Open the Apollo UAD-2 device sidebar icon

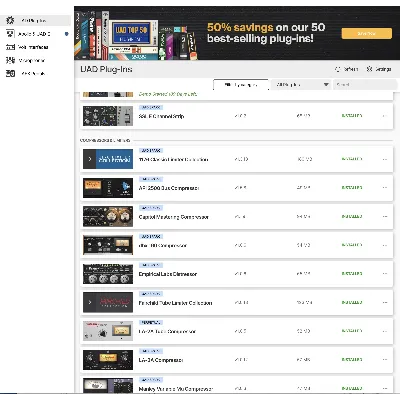coord(10,34)
